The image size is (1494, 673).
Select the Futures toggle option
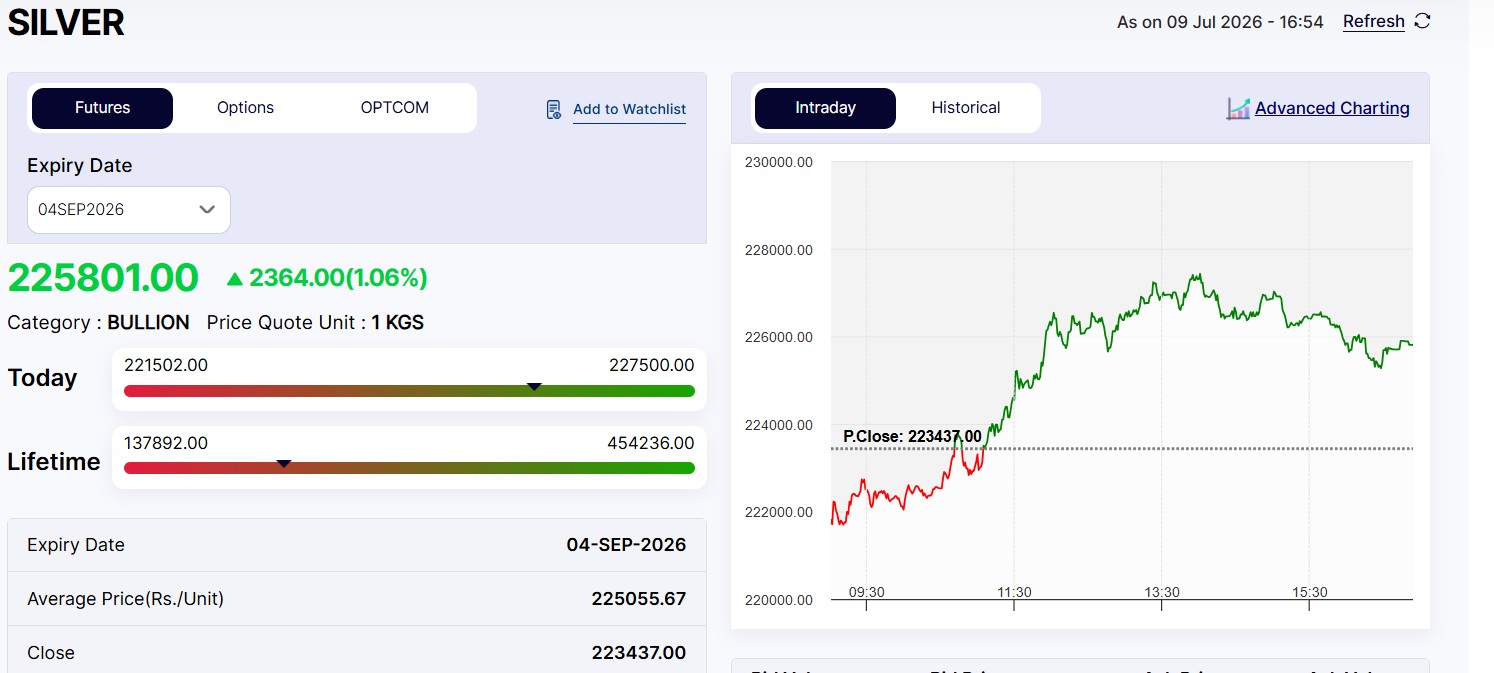(102, 108)
